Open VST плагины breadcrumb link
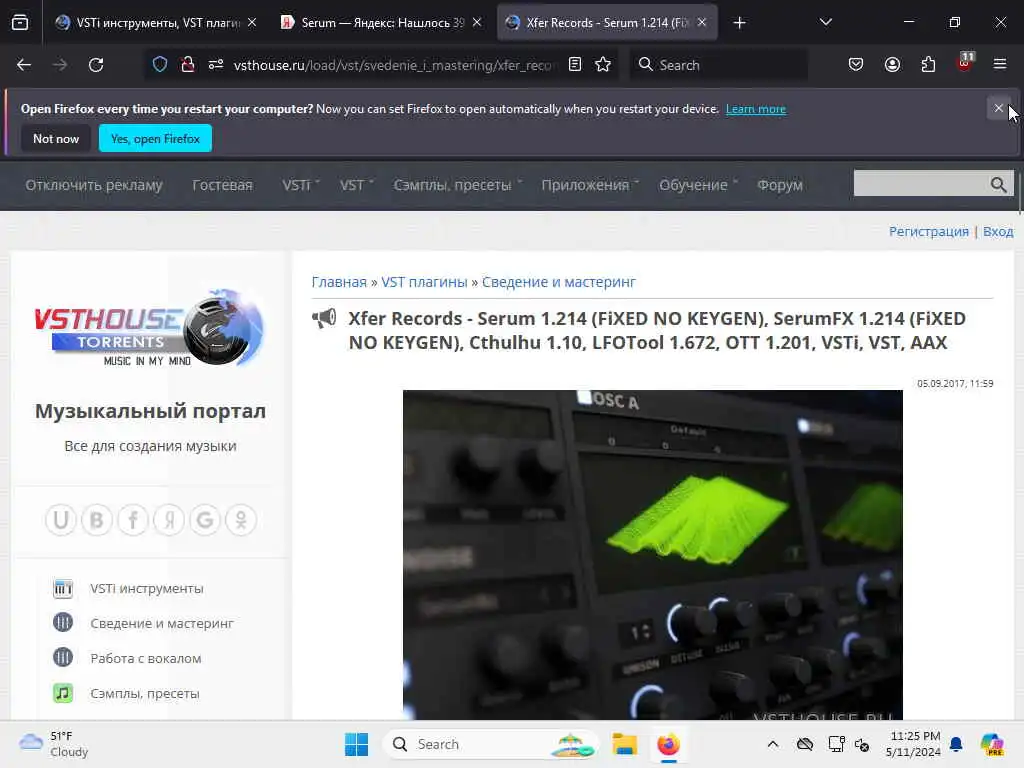Image resolution: width=1024 pixels, height=768 pixels. pos(424,281)
